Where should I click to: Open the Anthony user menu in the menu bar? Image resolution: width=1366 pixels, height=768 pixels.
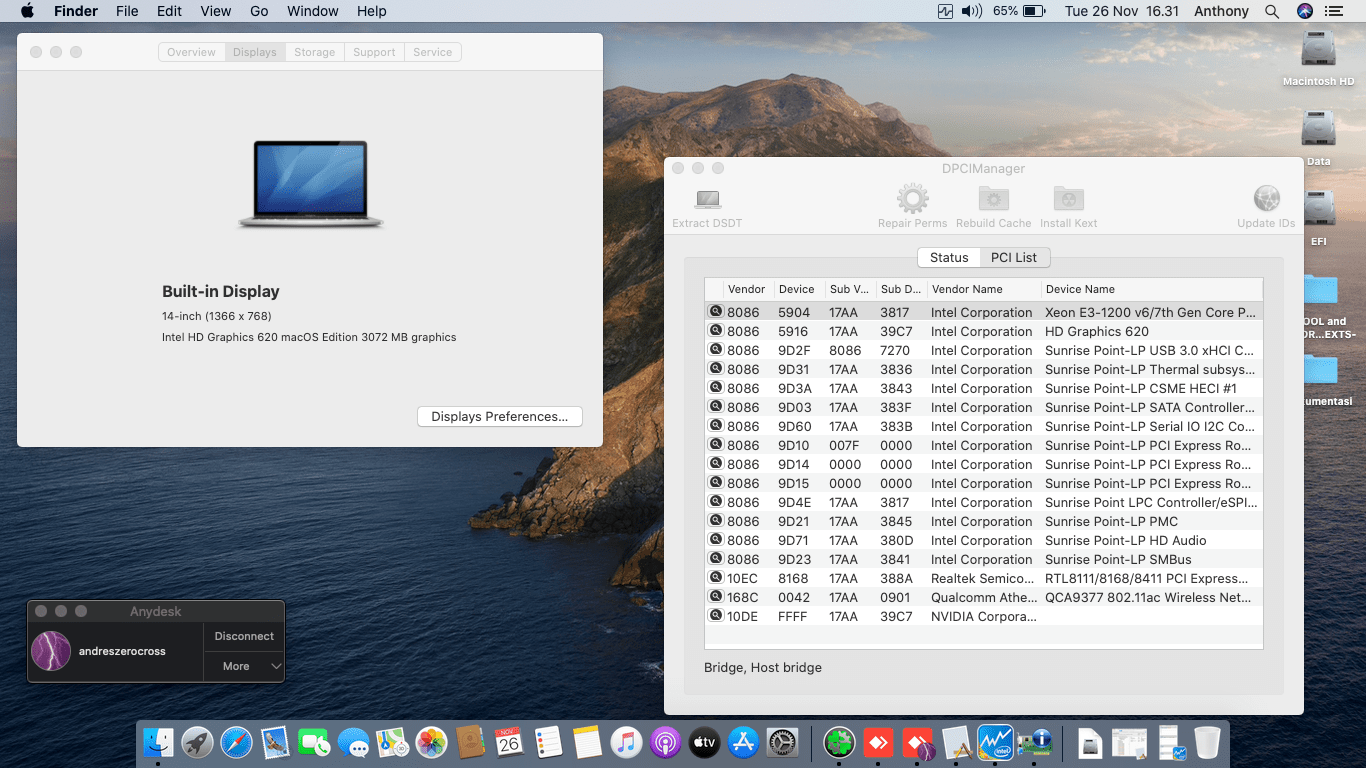point(1221,11)
